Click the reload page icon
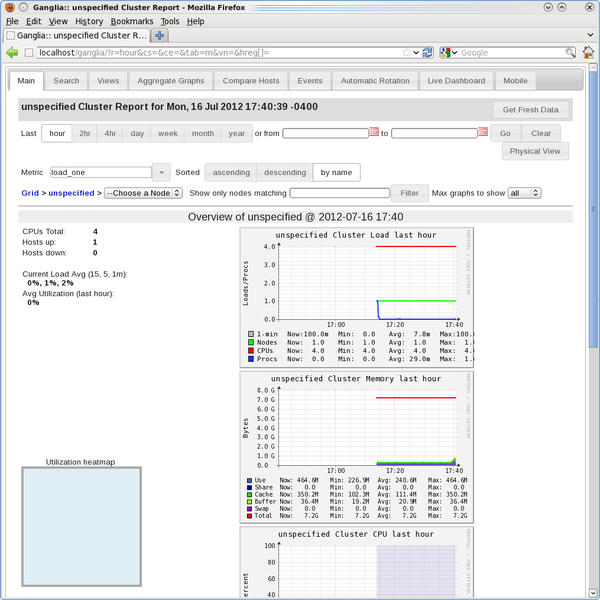Image resolution: width=600 pixels, height=600 pixels. (x=427, y=52)
